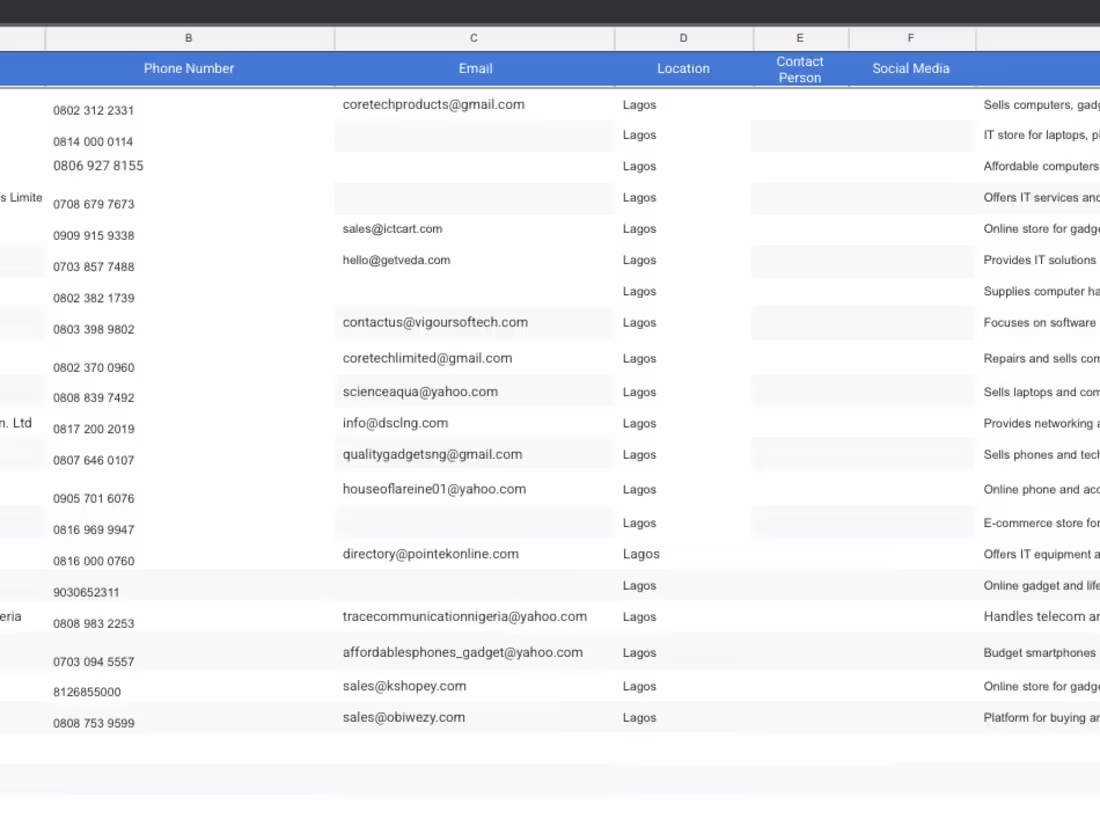
Task: Select description 'Focuses on software'
Action: pyautogui.click(x=1040, y=323)
